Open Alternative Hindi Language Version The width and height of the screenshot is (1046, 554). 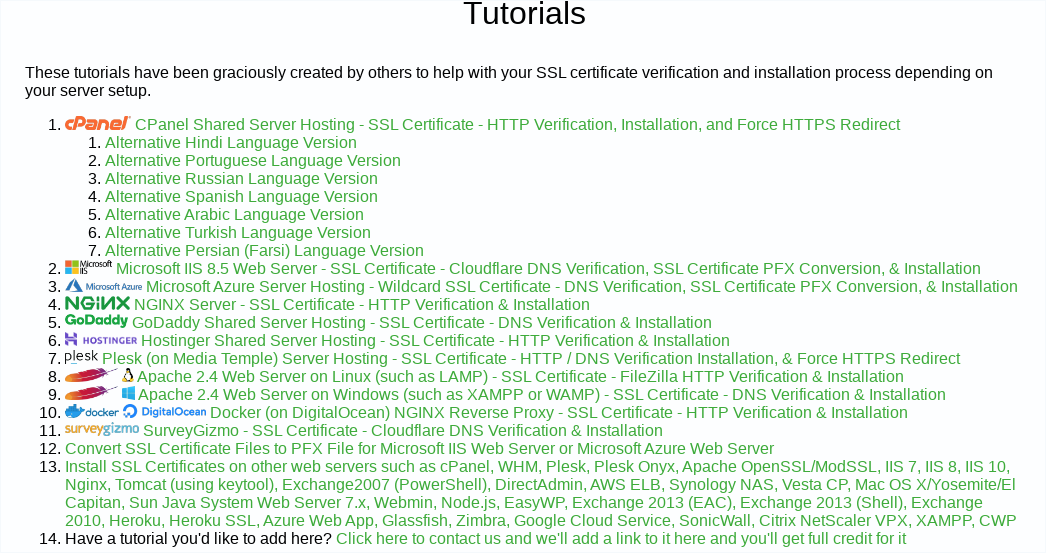pyautogui.click(x=231, y=143)
